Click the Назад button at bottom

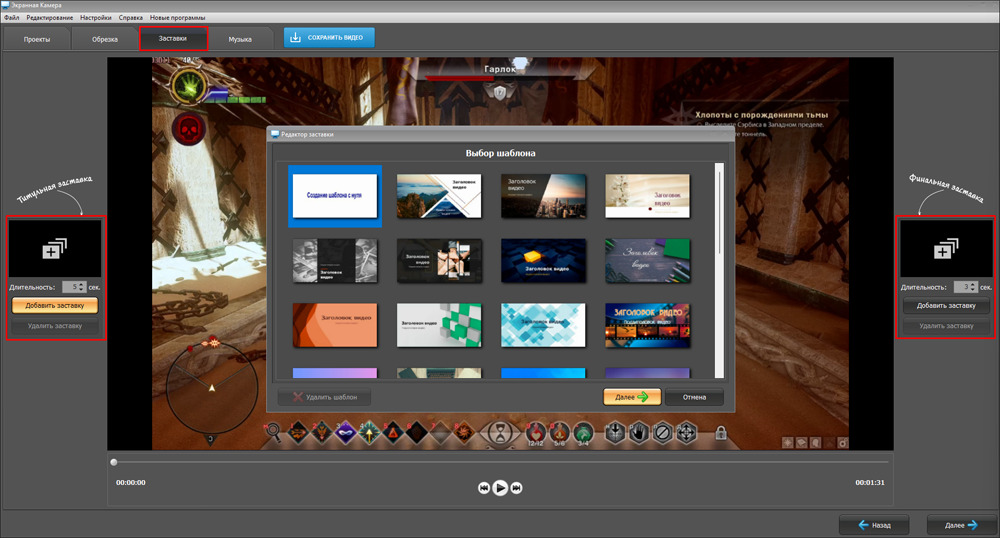[x=874, y=525]
